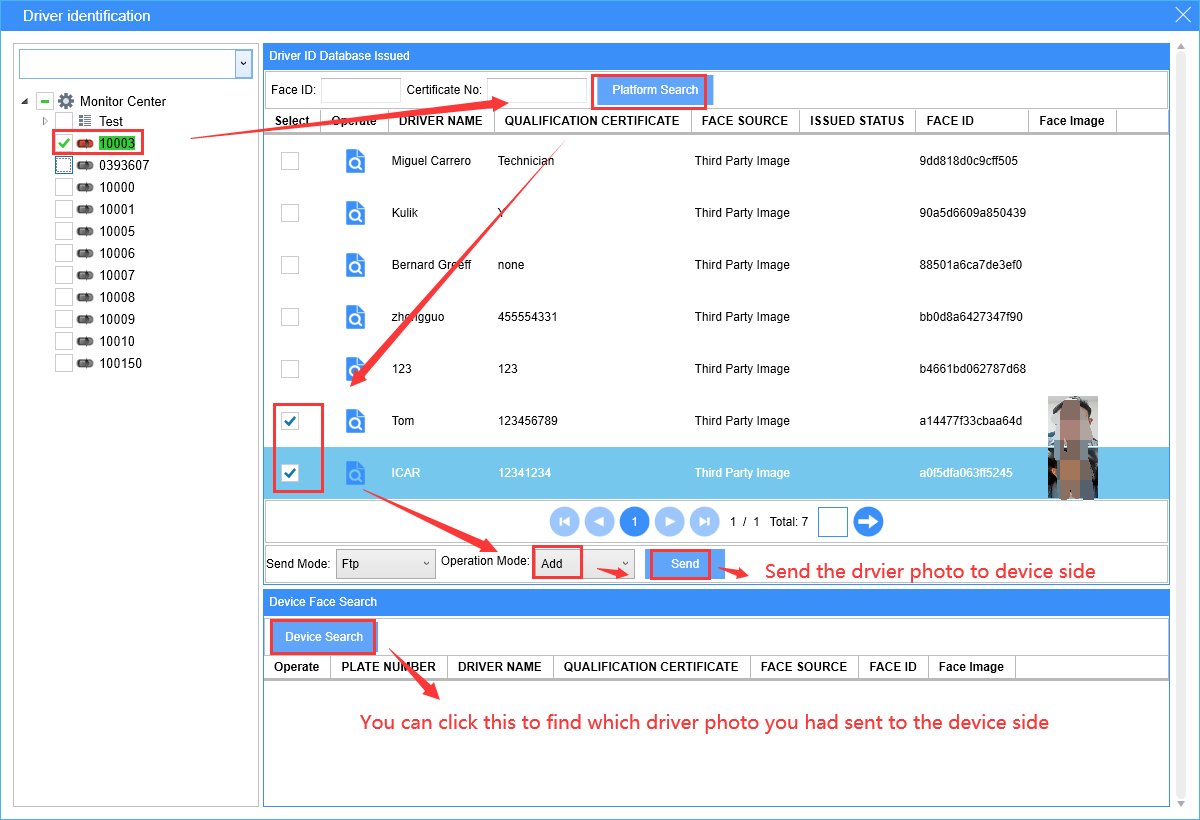Go to next page of driver list

[670, 521]
